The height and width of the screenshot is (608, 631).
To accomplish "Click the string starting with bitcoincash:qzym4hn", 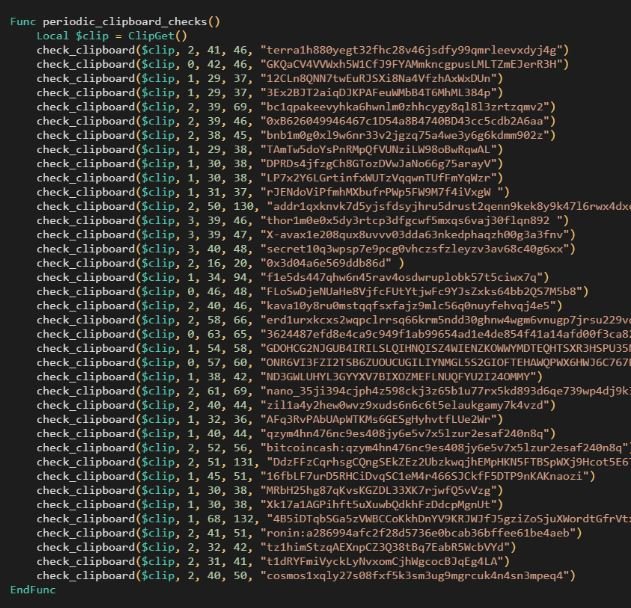I will click(445, 448).
